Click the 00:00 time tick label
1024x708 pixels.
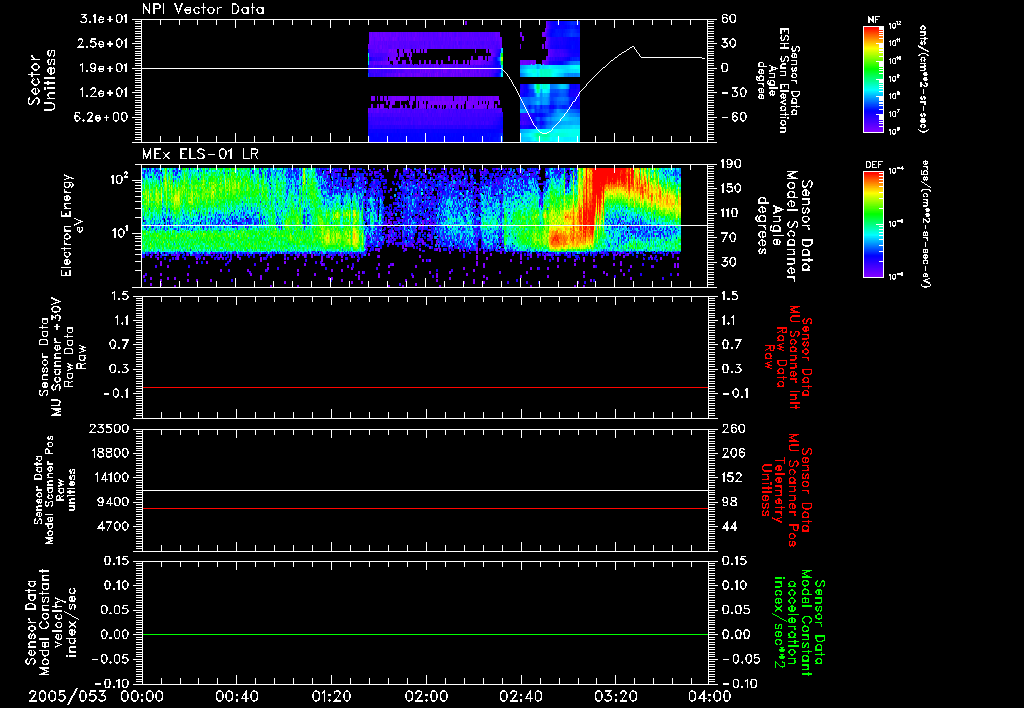tap(142, 696)
